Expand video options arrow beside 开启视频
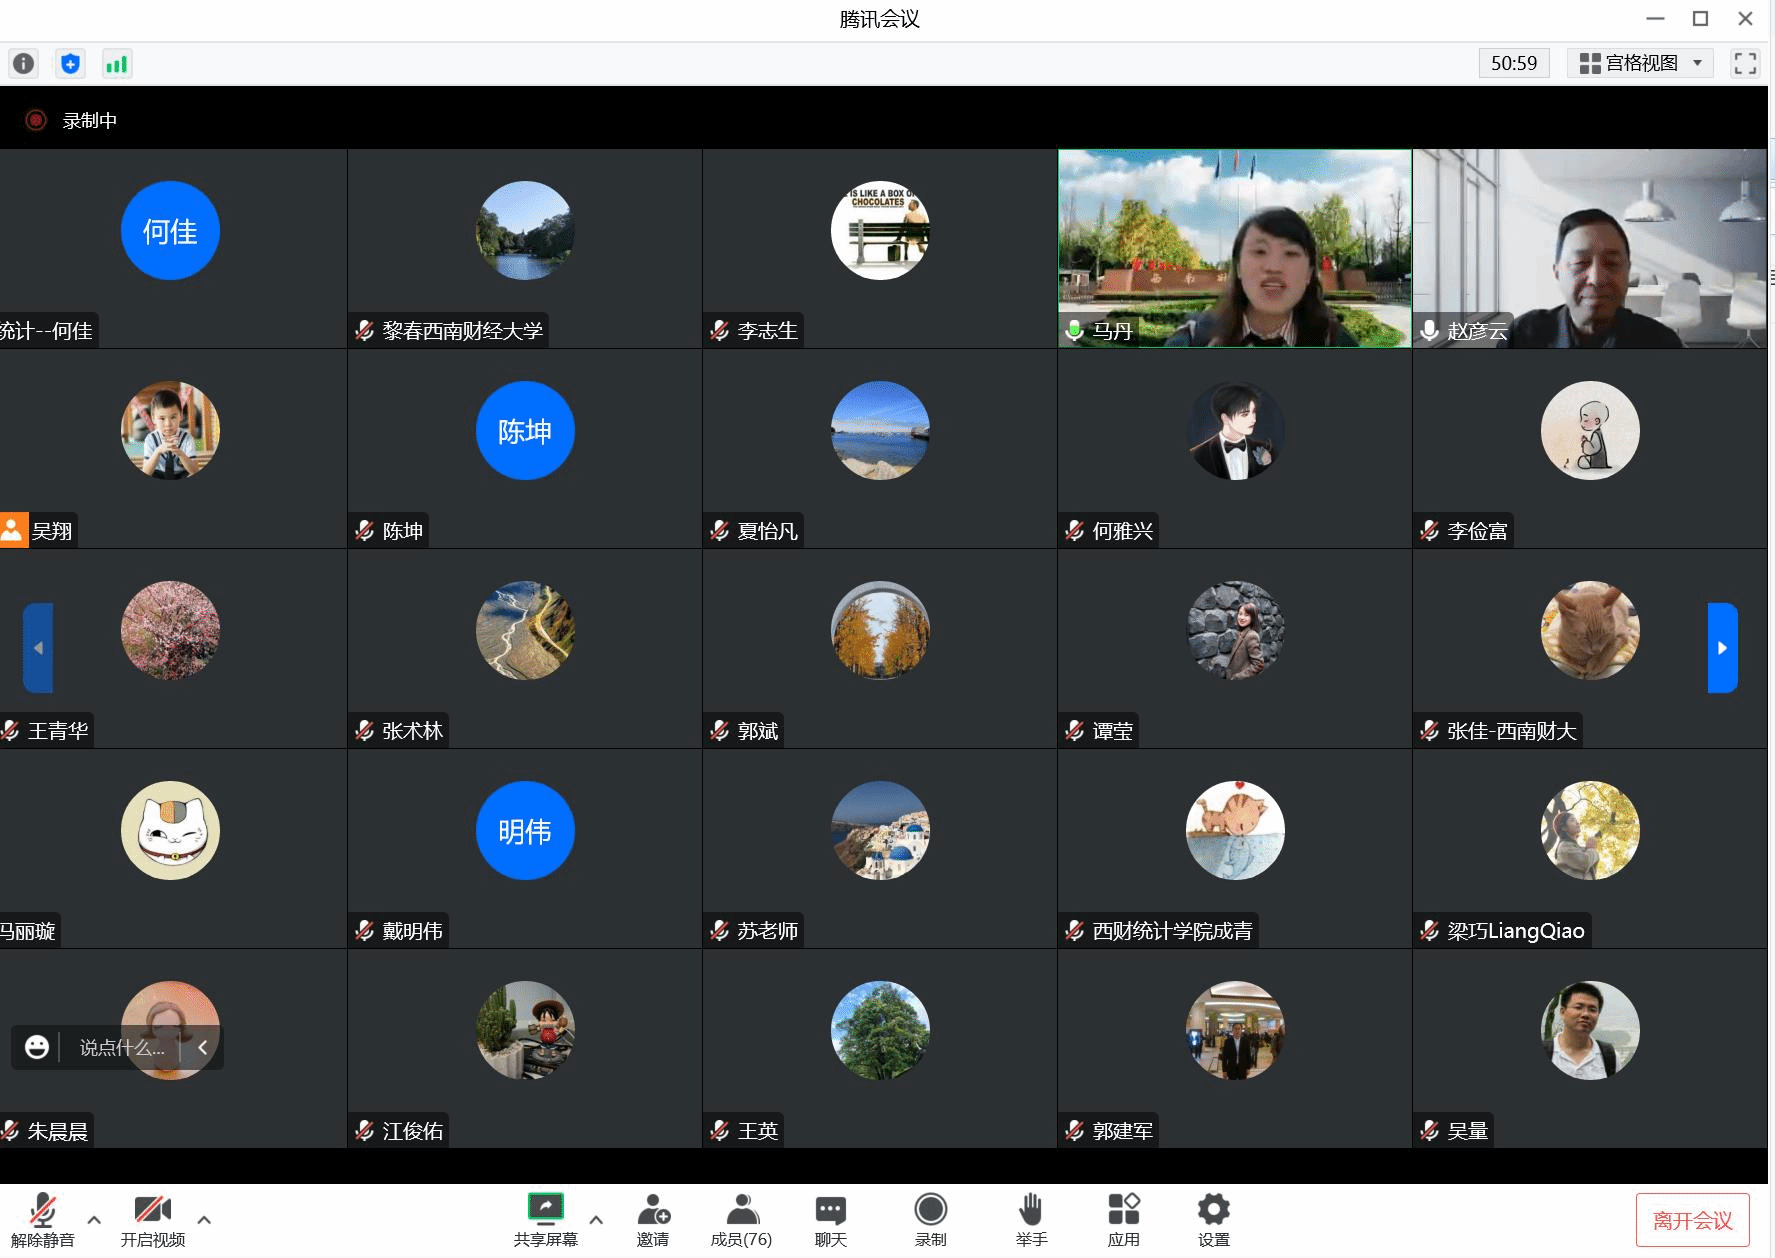Viewport: 1775px width, 1258px height. coord(204,1220)
